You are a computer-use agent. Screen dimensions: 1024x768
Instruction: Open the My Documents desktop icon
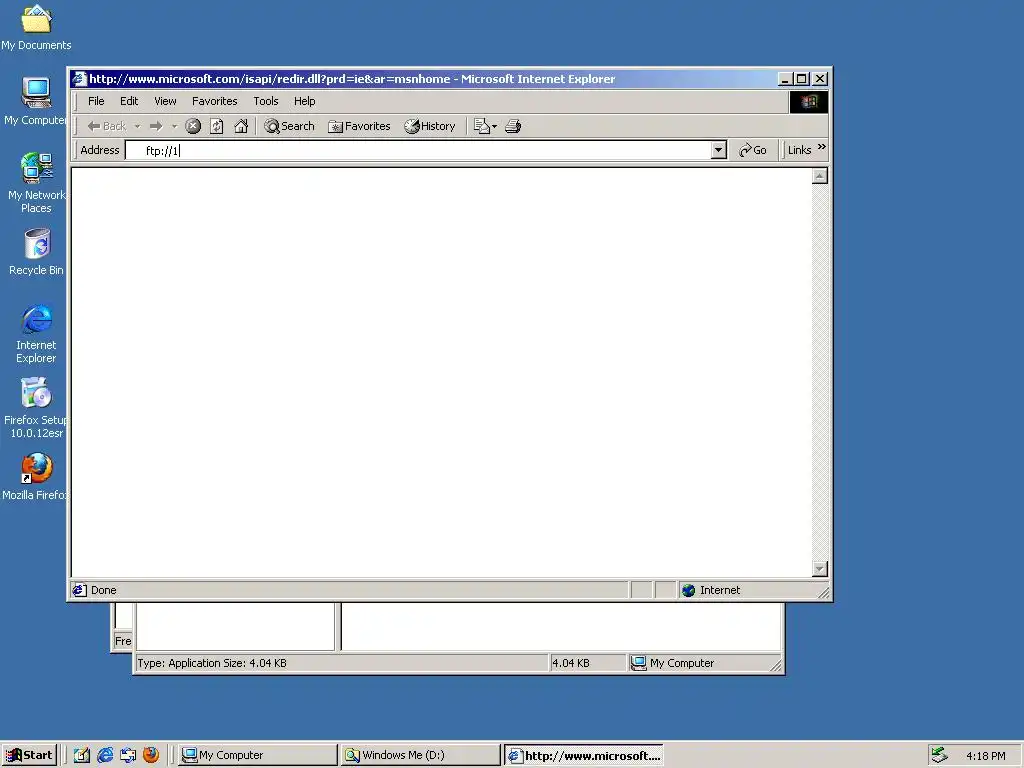pyautogui.click(x=36, y=27)
